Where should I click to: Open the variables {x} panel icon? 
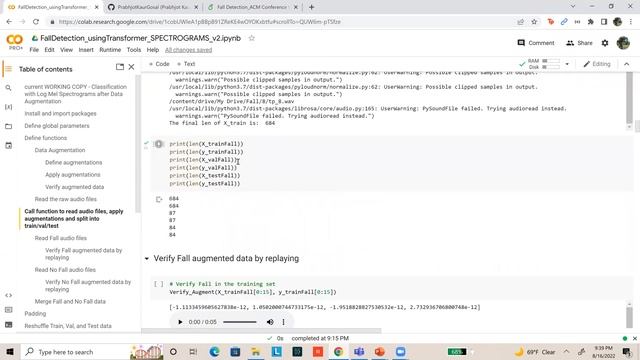[x=8, y=107]
